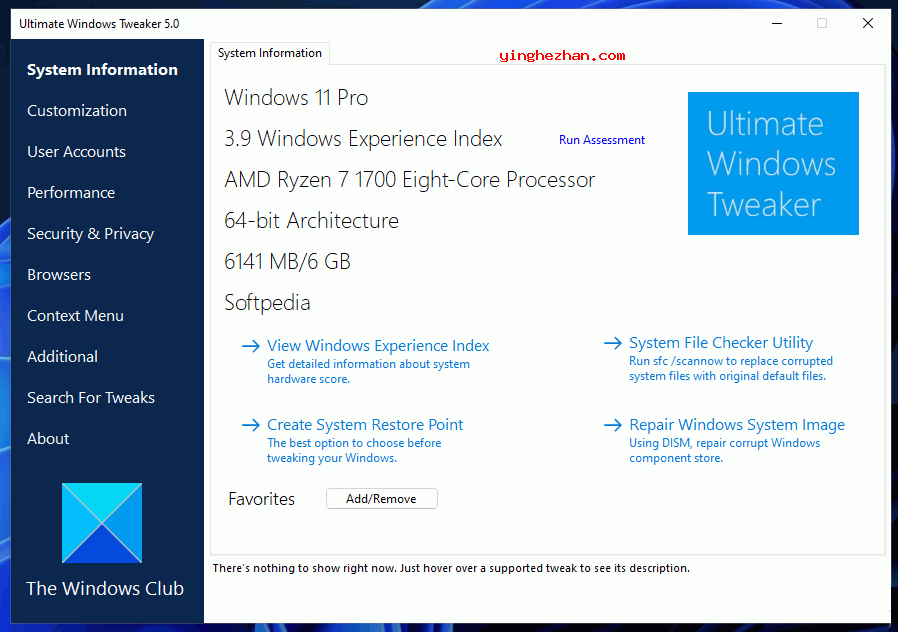Open the Context Menu section

[x=75, y=316]
